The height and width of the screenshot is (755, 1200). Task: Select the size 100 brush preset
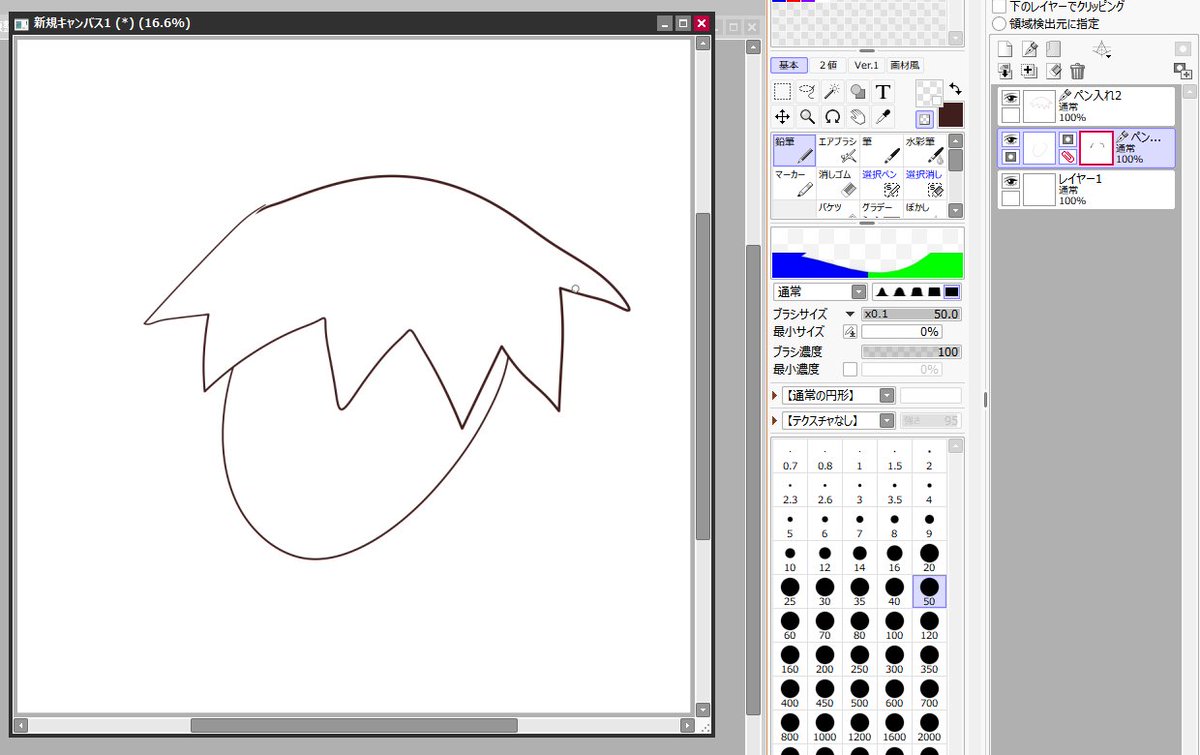coord(894,625)
